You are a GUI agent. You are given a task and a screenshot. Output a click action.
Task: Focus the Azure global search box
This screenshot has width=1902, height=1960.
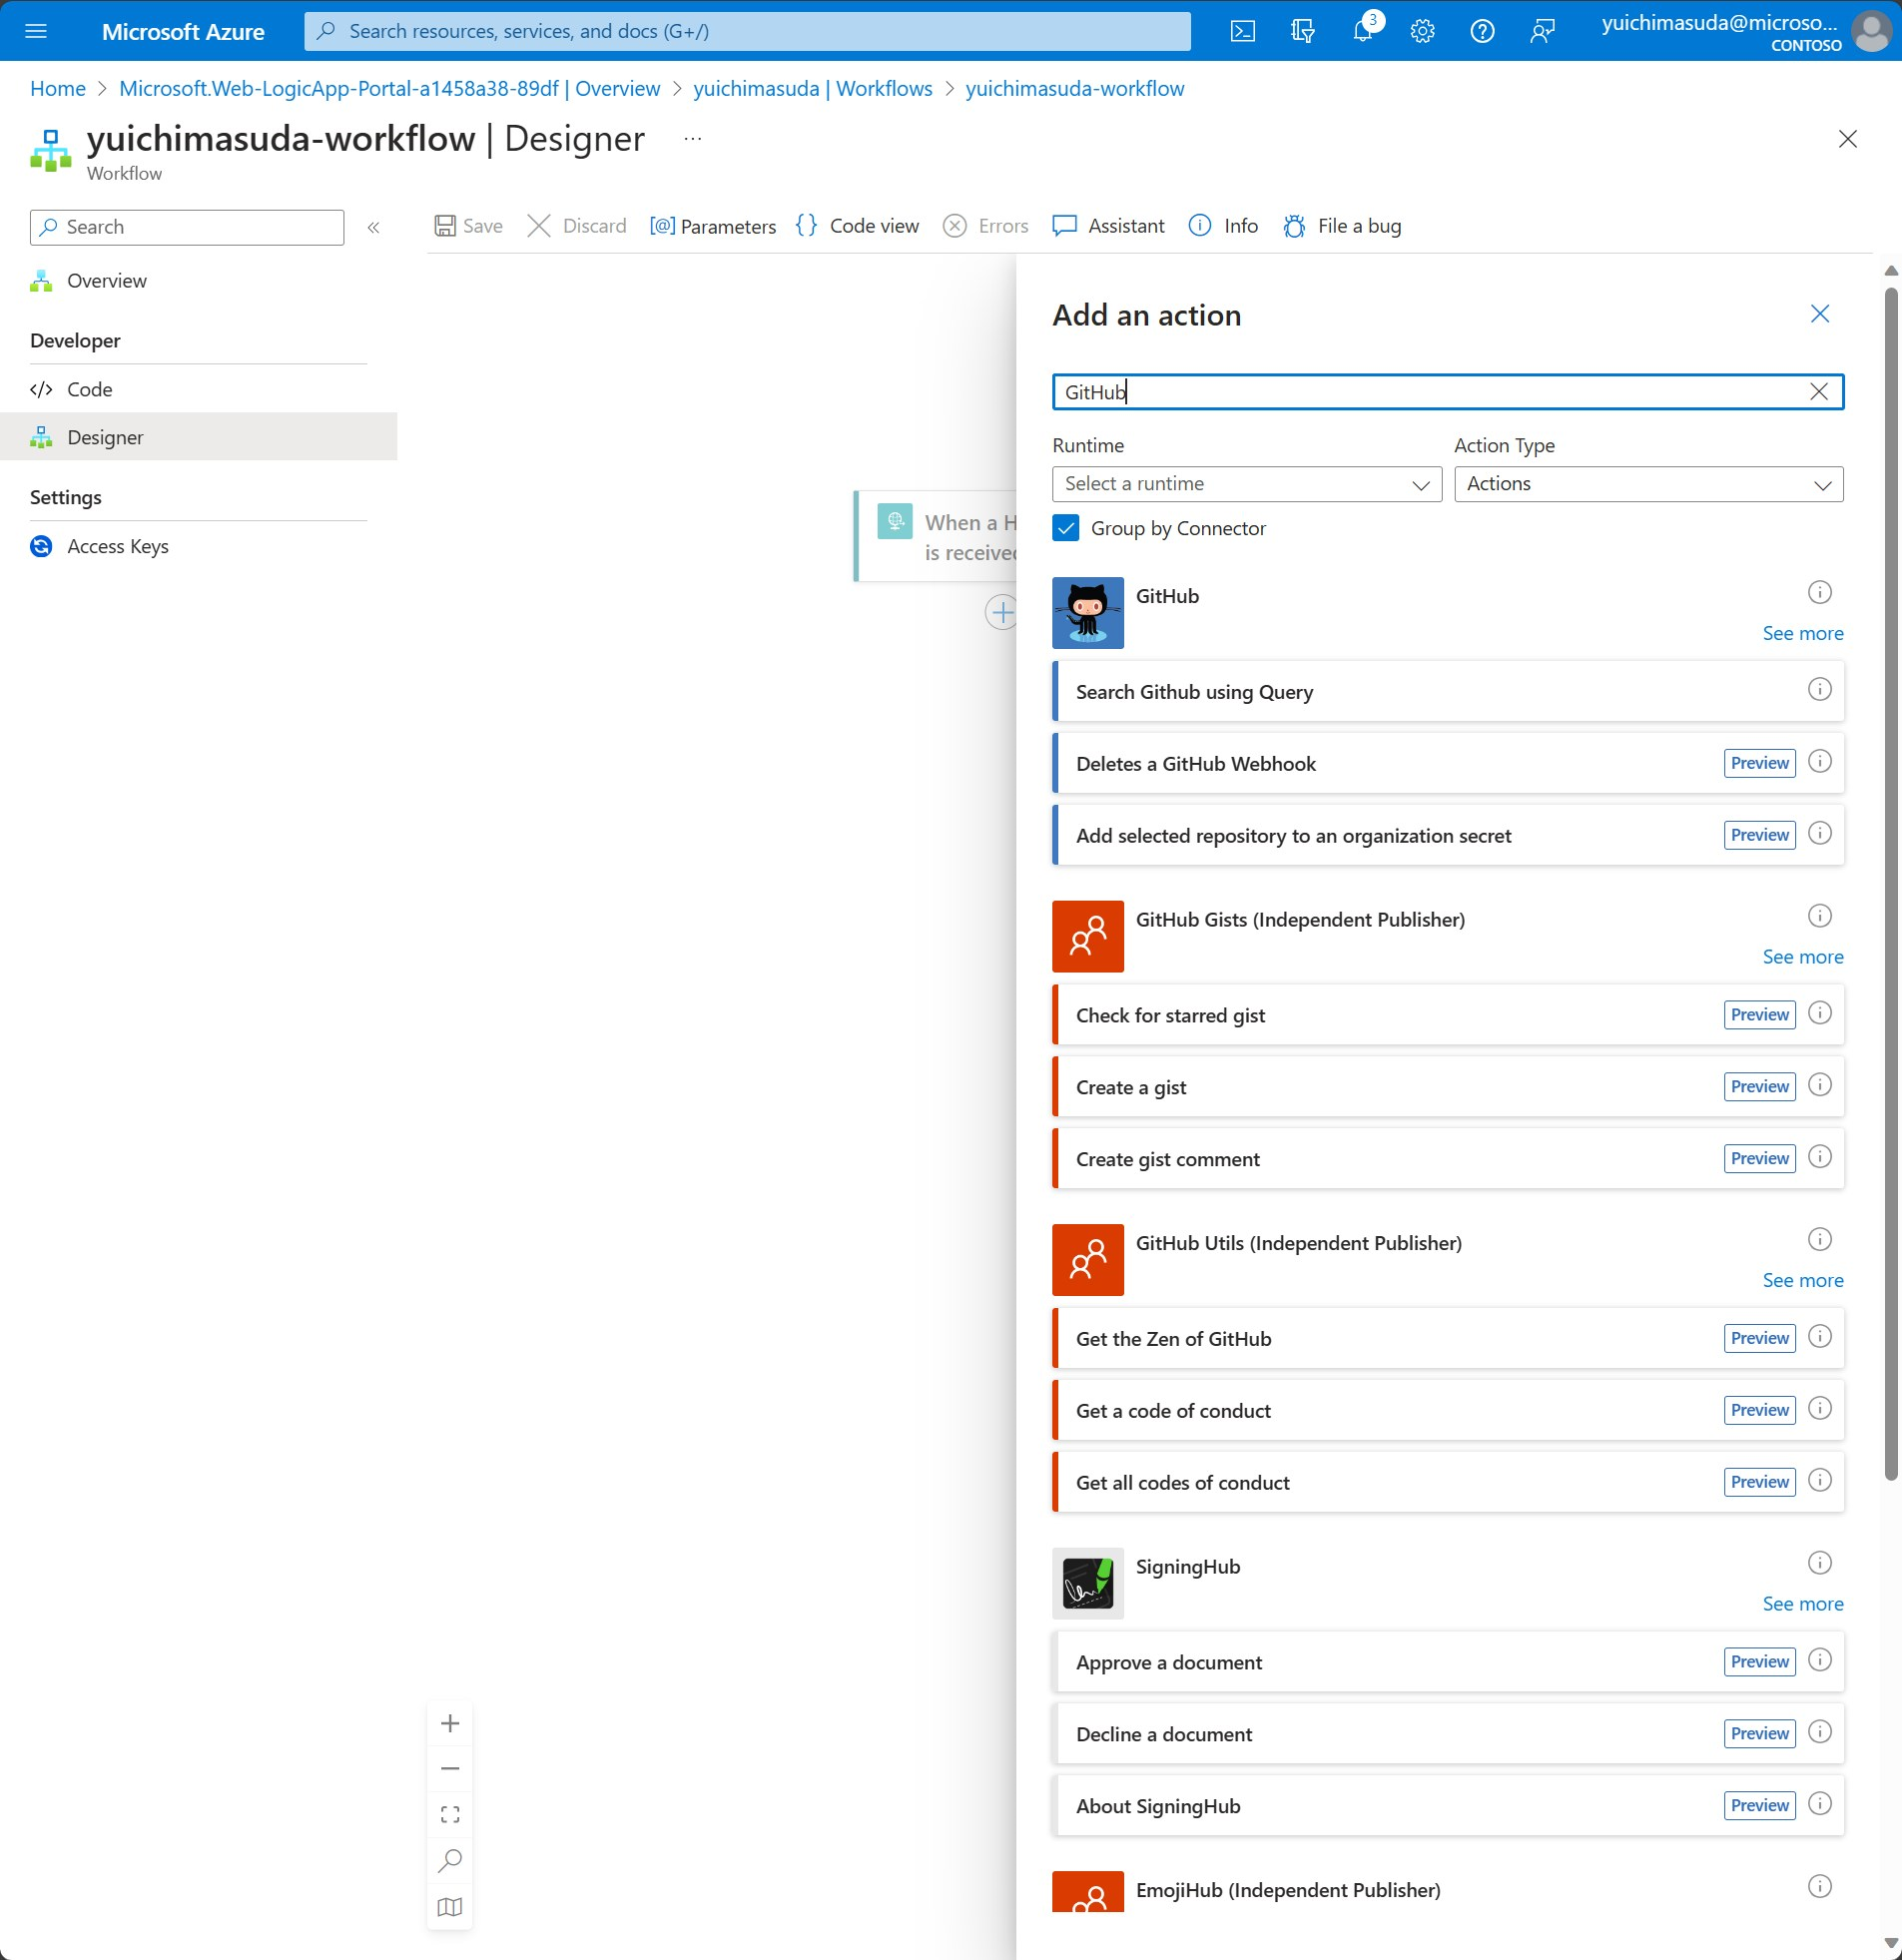click(x=747, y=31)
